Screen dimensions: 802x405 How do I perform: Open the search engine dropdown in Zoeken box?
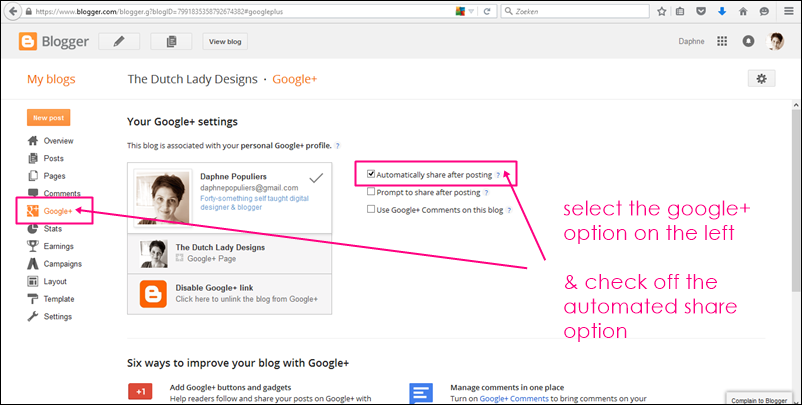point(509,11)
